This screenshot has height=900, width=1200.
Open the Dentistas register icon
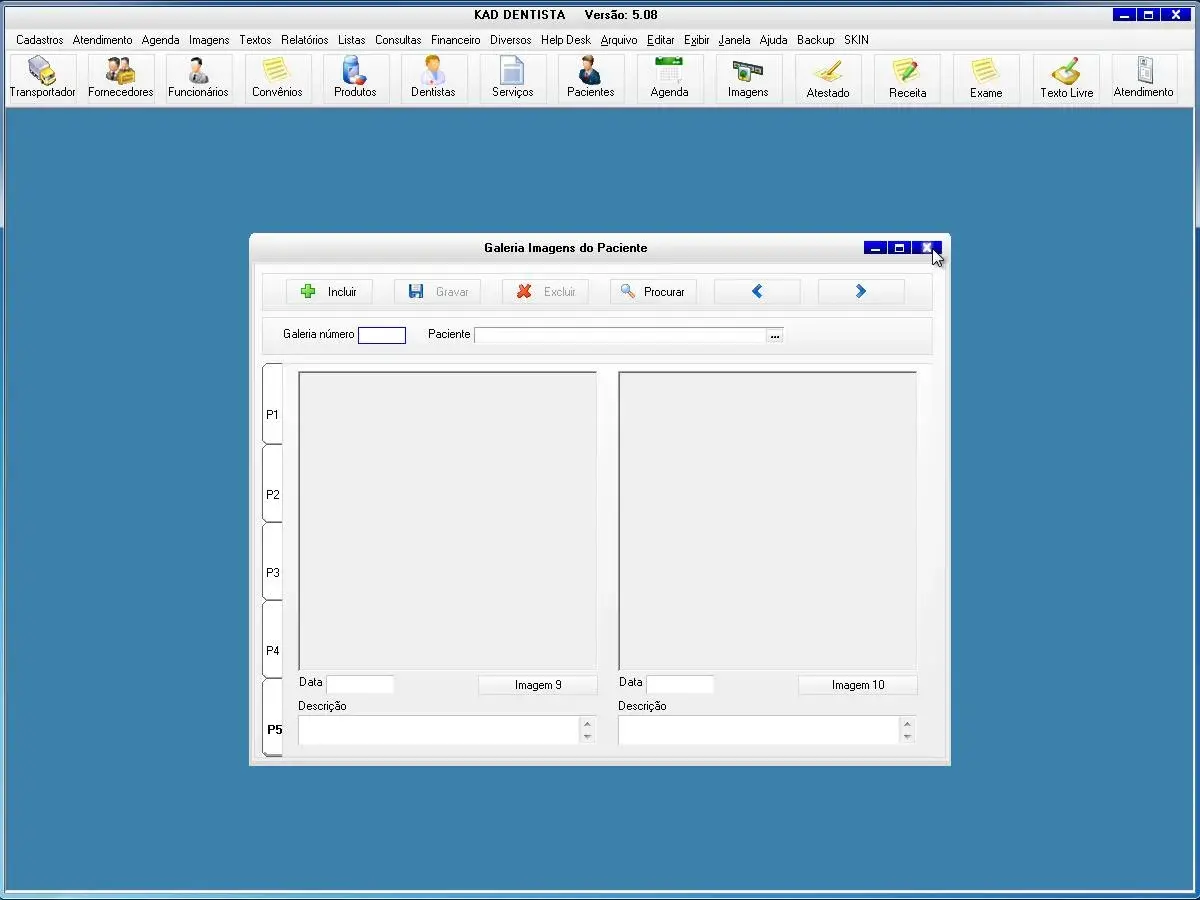(x=433, y=78)
